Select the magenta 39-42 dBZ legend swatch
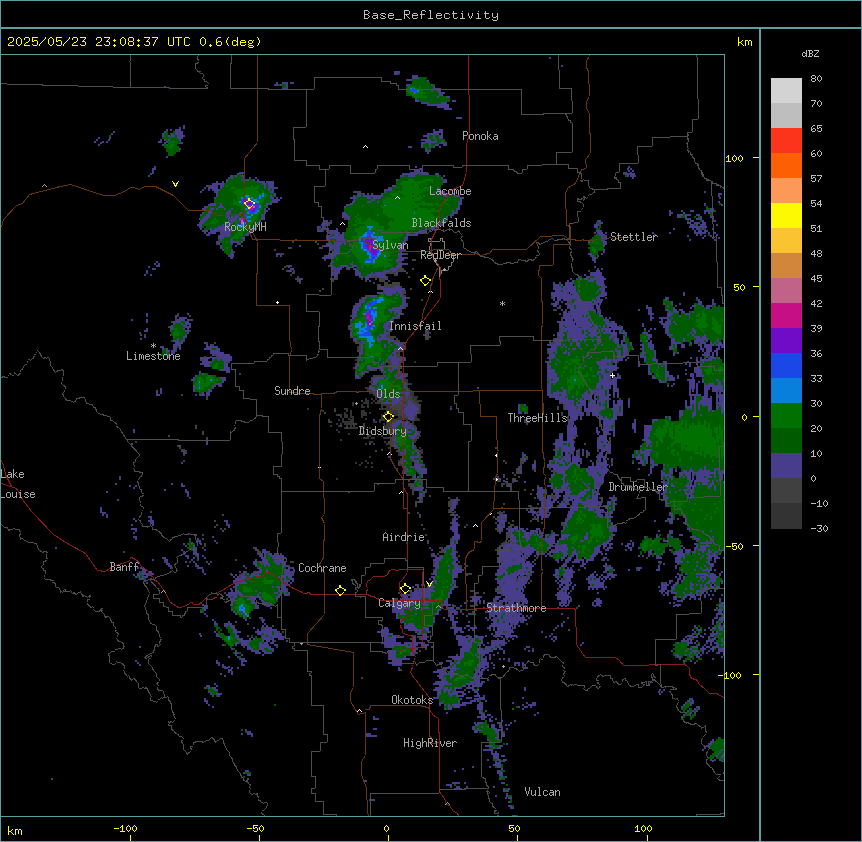Screen dimensions: 862x842 [x=786, y=316]
